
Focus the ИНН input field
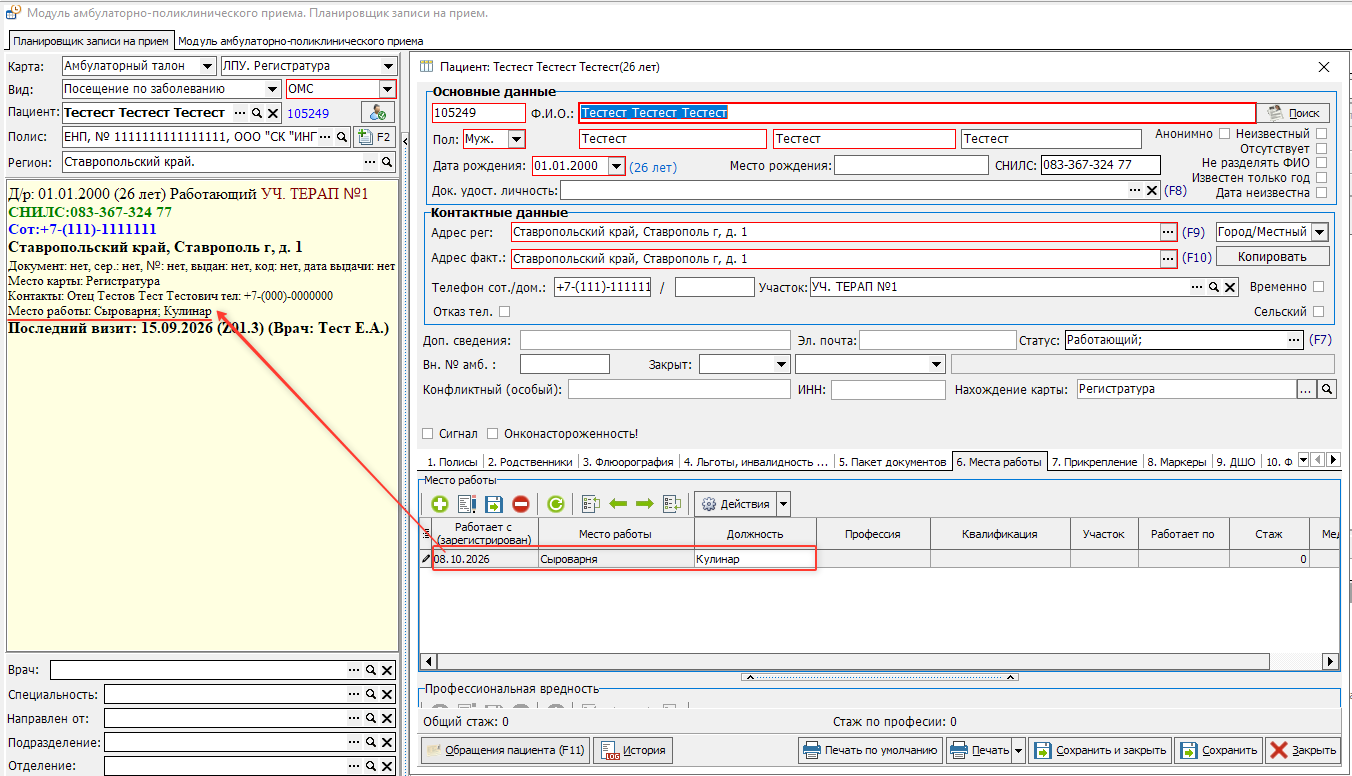[888, 390]
